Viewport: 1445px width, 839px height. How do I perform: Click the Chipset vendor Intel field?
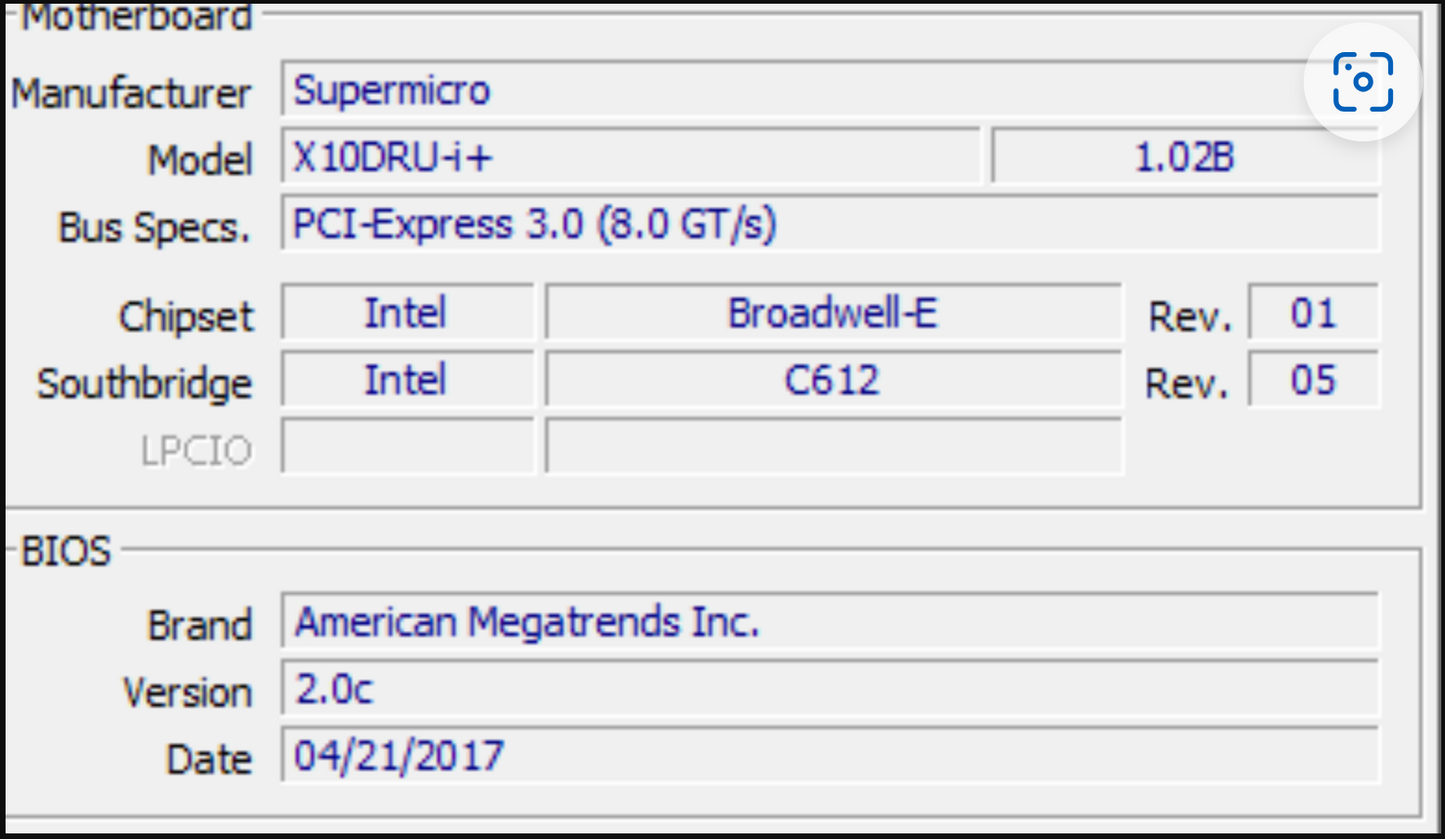[x=406, y=314]
